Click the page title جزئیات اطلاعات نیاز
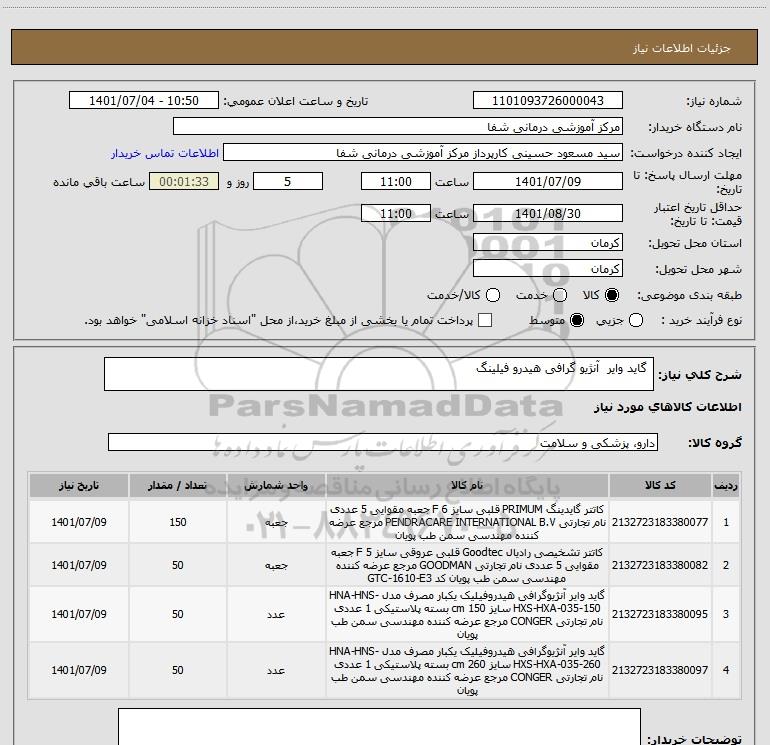Image resolution: width=770 pixels, height=745 pixels. pyautogui.click(x=682, y=48)
